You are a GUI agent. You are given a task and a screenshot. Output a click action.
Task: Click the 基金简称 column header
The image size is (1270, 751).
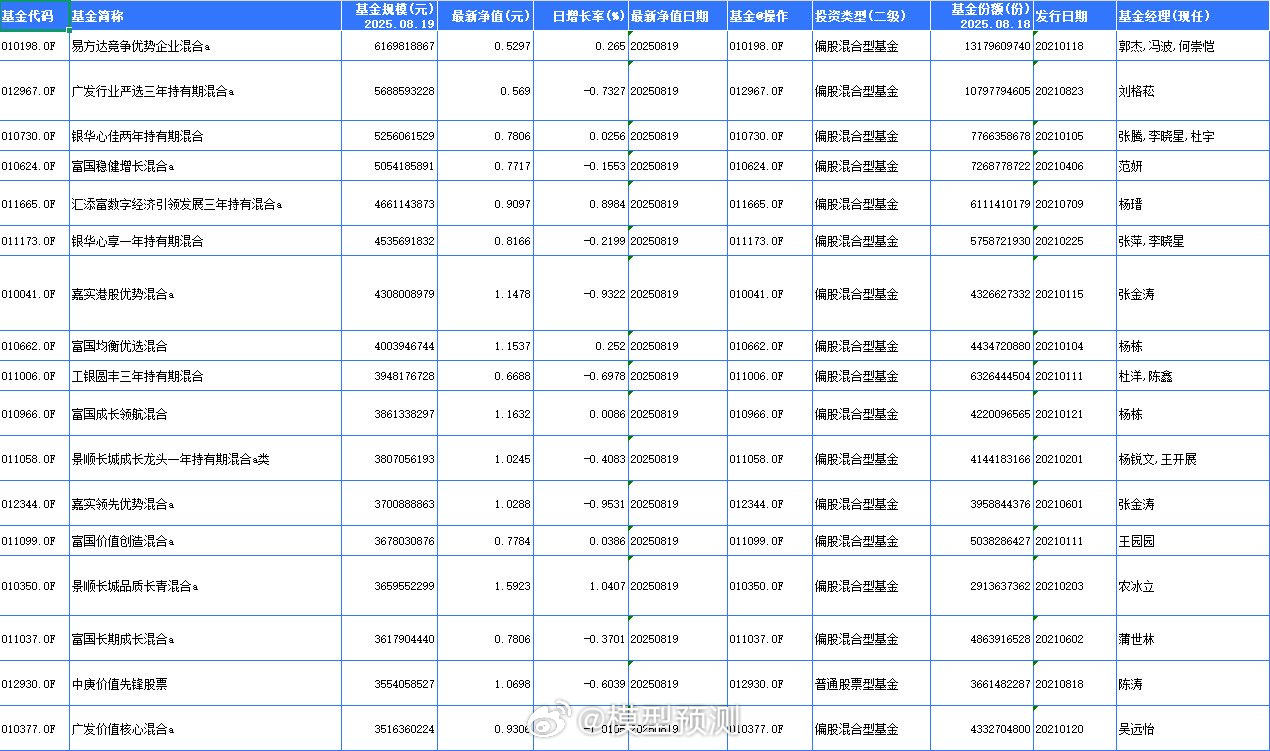(206, 16)
